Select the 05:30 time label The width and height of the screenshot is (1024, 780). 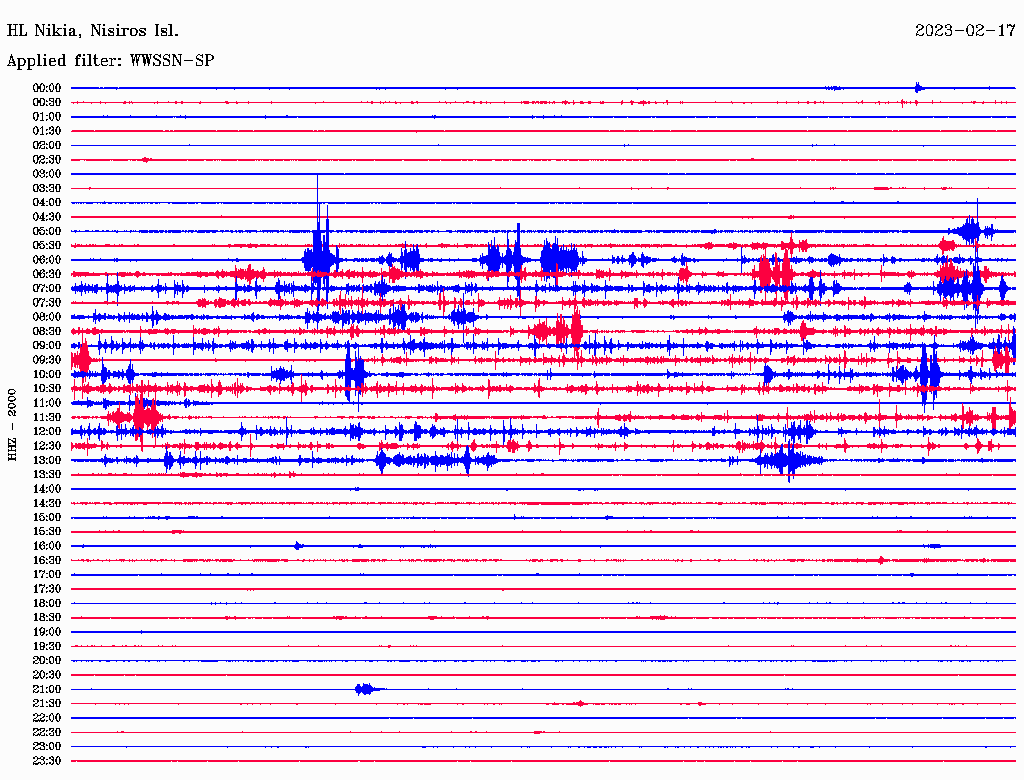(47, 246)
